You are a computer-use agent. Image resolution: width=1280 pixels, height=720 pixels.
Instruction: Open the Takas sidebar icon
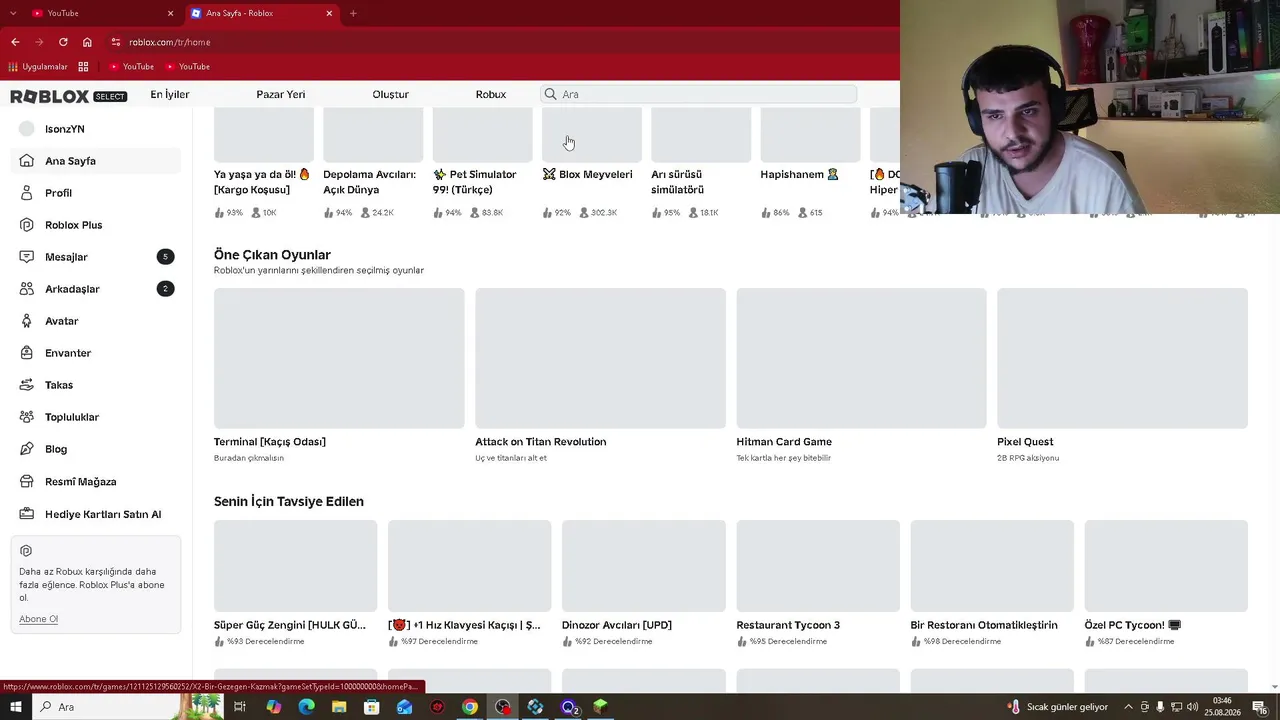click(27, 385)
